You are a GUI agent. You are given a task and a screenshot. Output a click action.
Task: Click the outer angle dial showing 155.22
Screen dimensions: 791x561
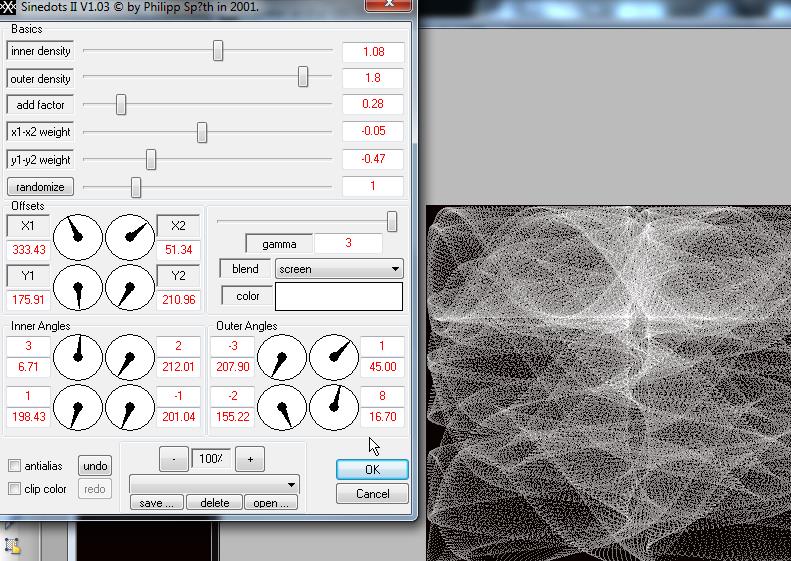(x=282, y=408)
